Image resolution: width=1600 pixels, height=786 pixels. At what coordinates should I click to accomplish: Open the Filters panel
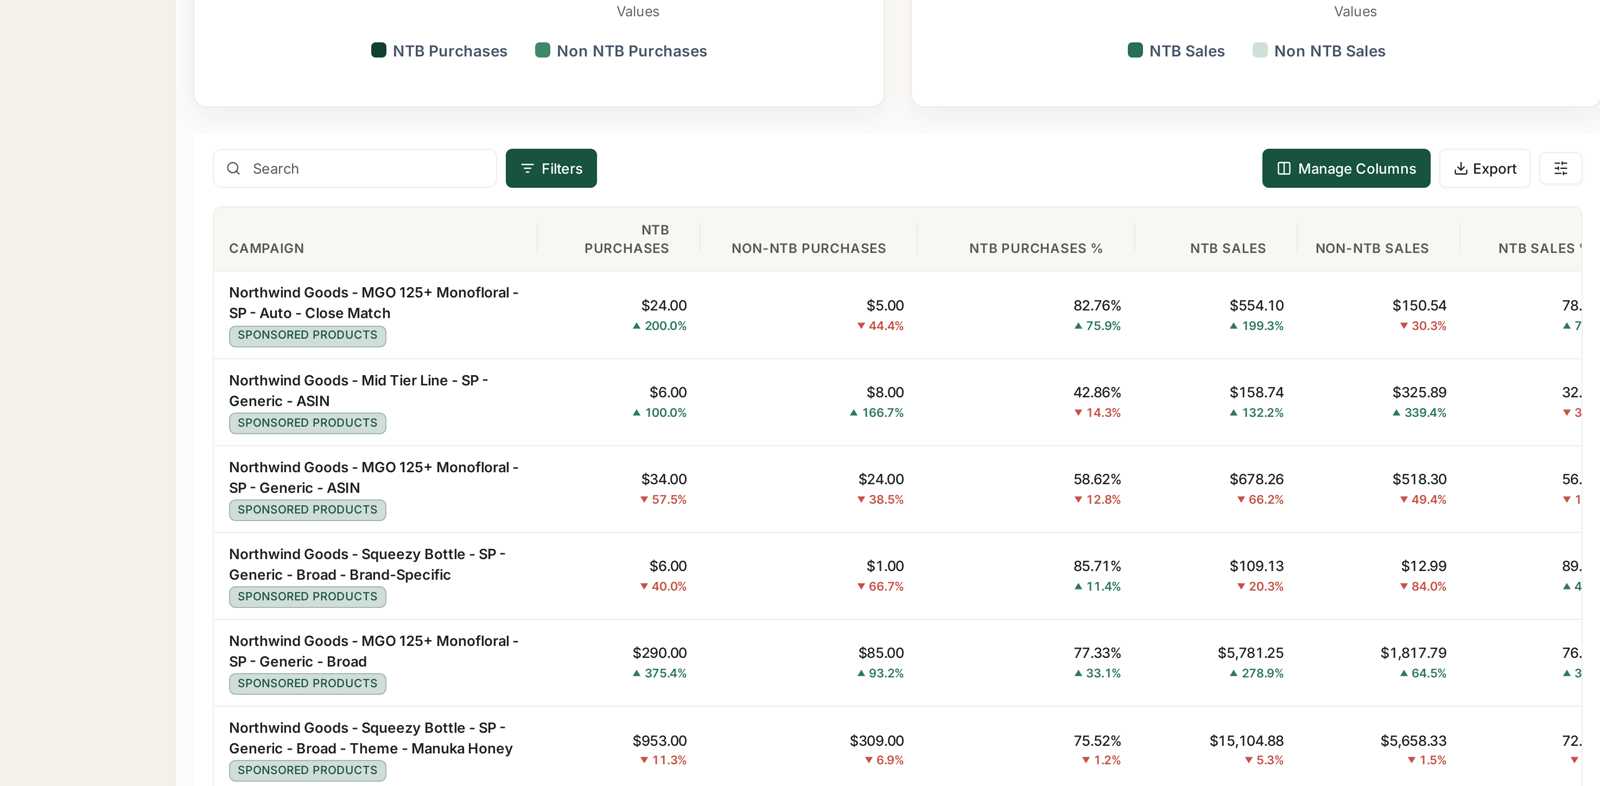click(x=551, y=168)
